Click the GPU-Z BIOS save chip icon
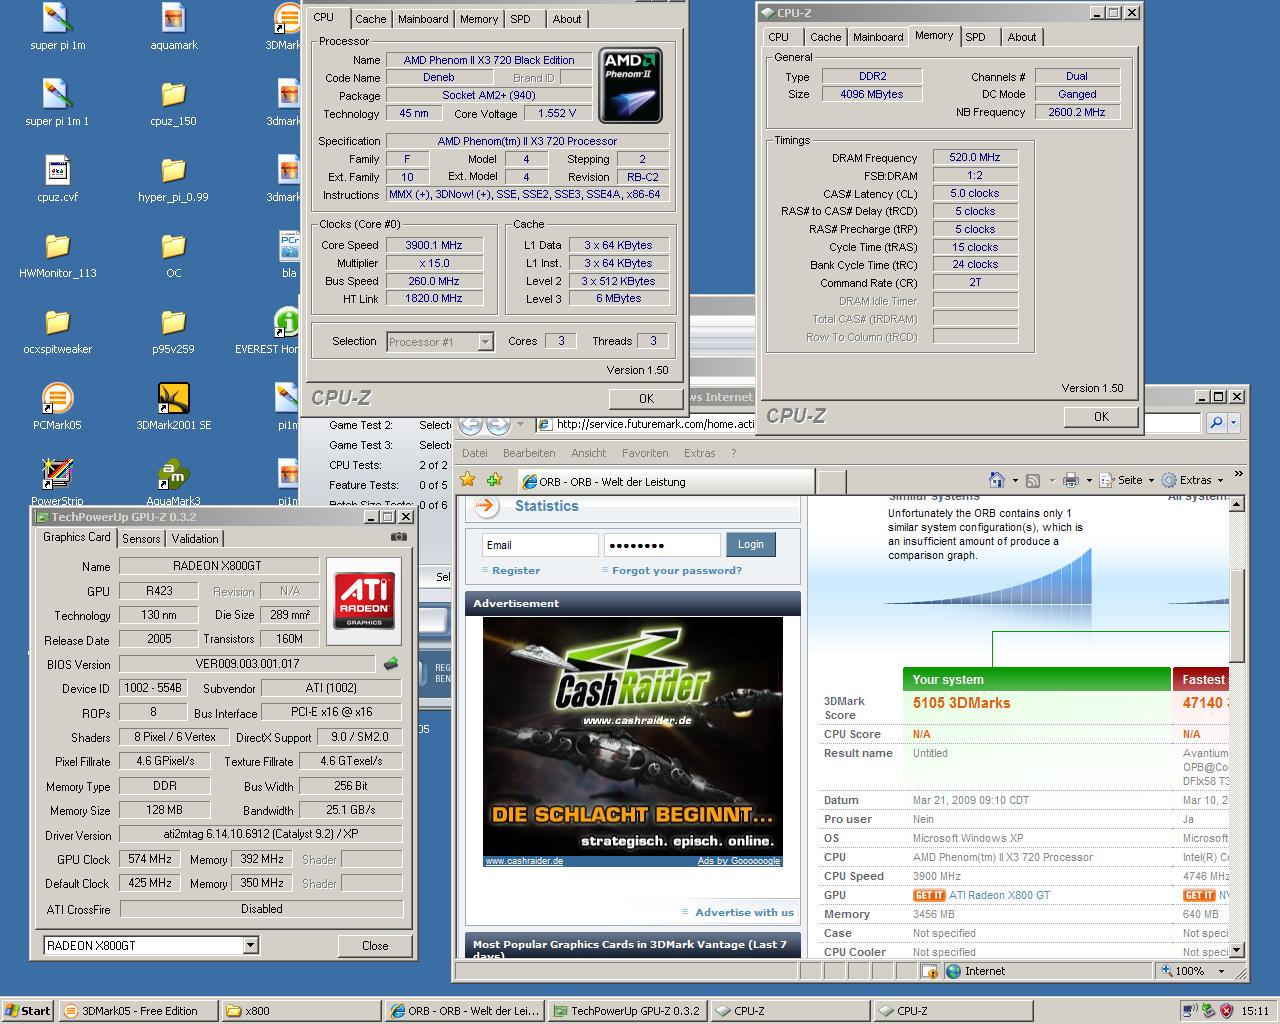Viewport: 1280px width, 1024px height. pyautogui.click(x=391, y=663)
